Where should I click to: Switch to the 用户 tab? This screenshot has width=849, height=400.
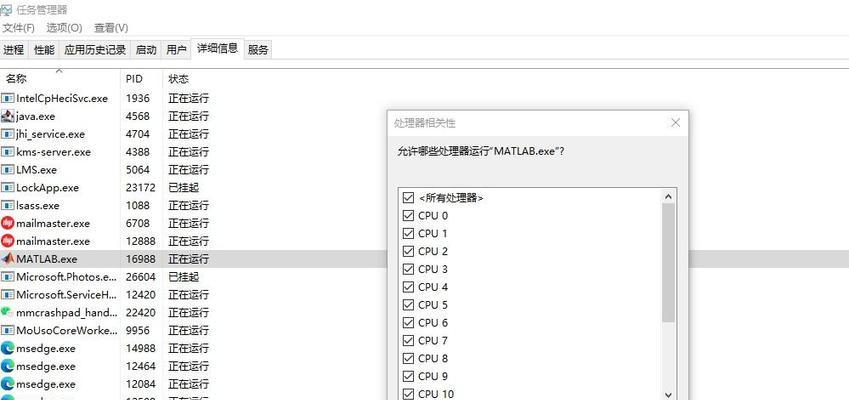click(176, 50)
